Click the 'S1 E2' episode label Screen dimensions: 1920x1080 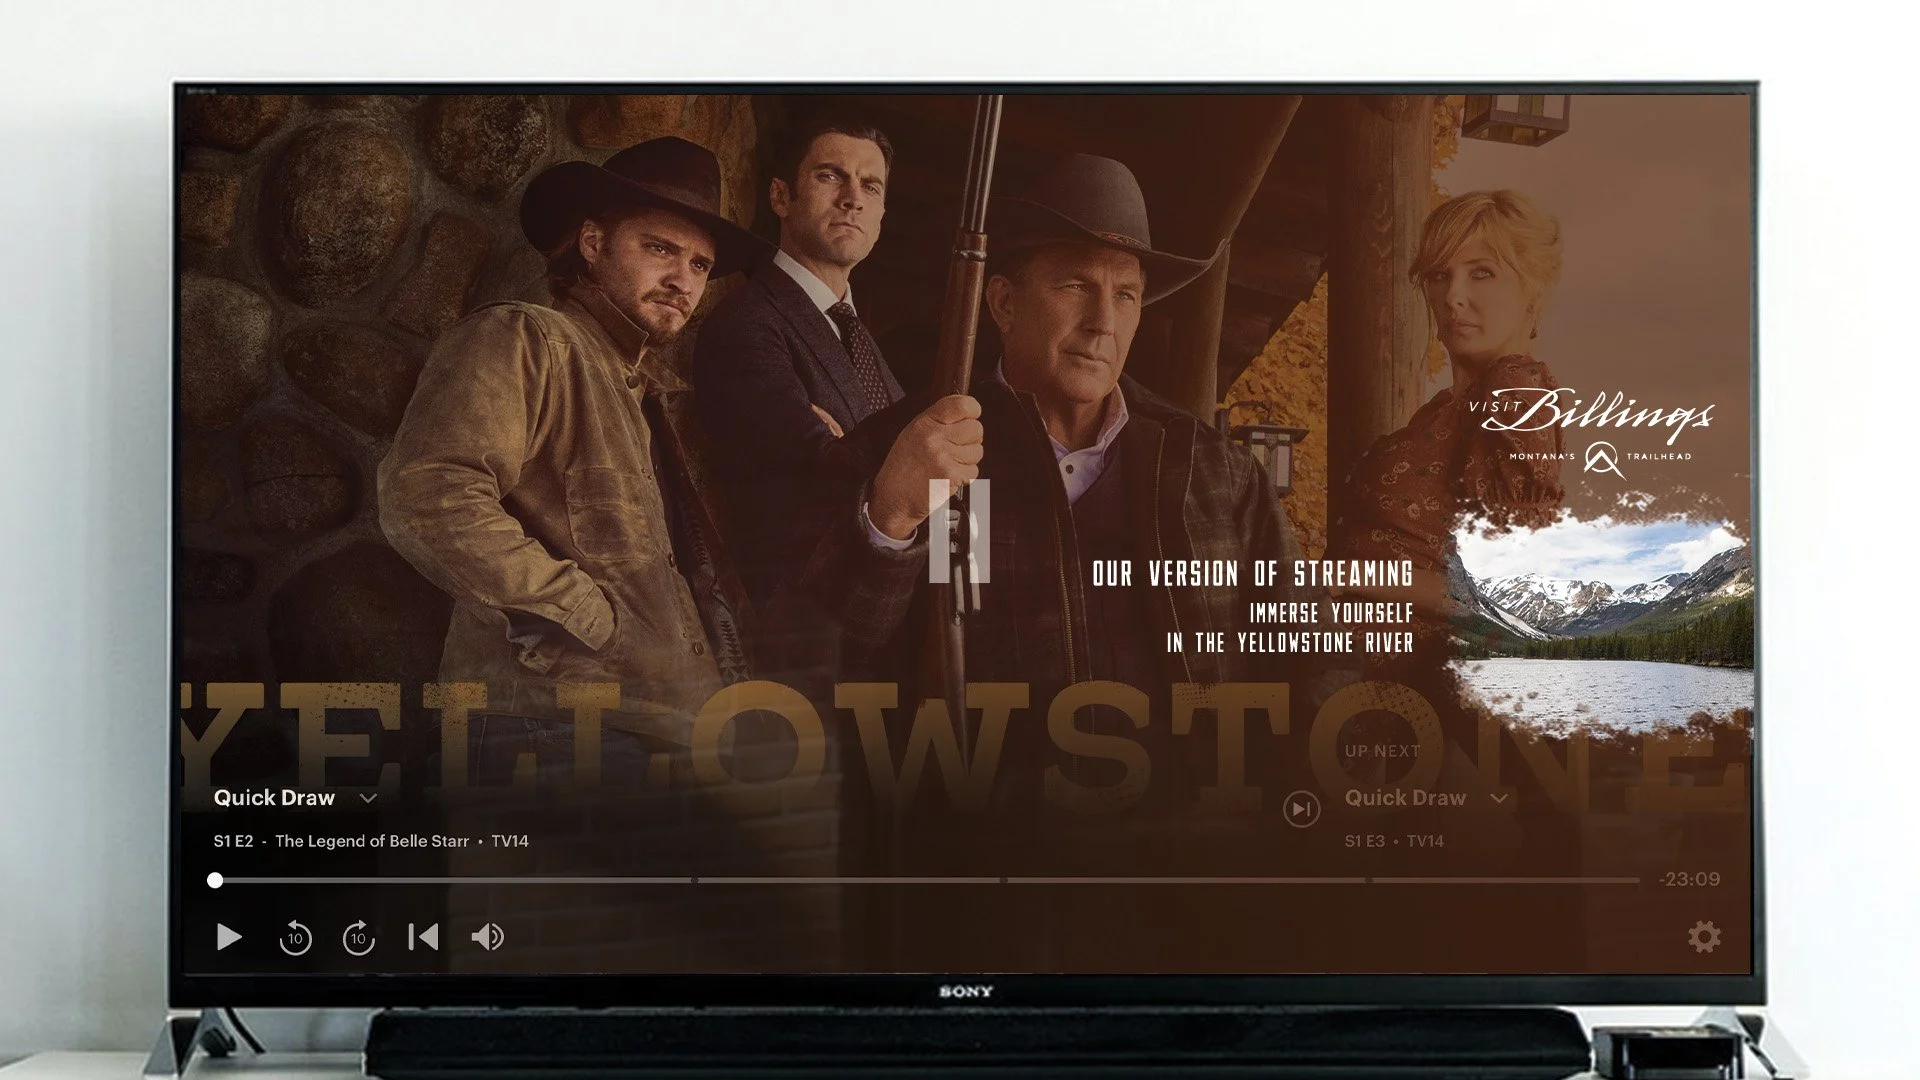click(x=233, y=841)
